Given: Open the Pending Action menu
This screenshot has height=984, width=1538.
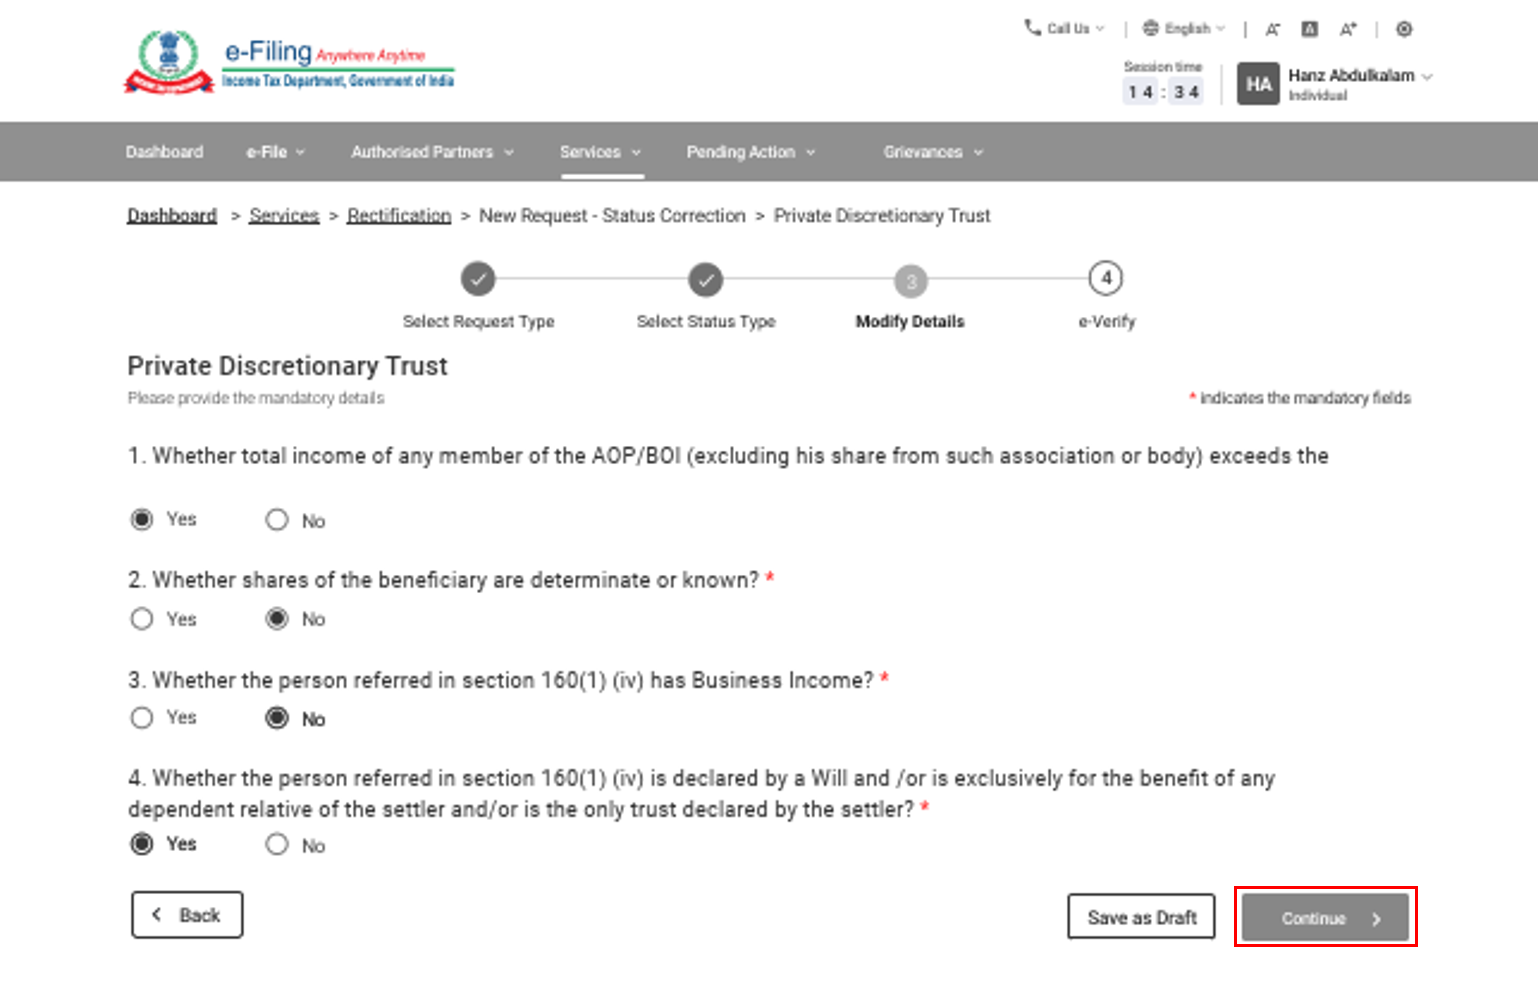Looking at the screenshot, I should 750,152.
